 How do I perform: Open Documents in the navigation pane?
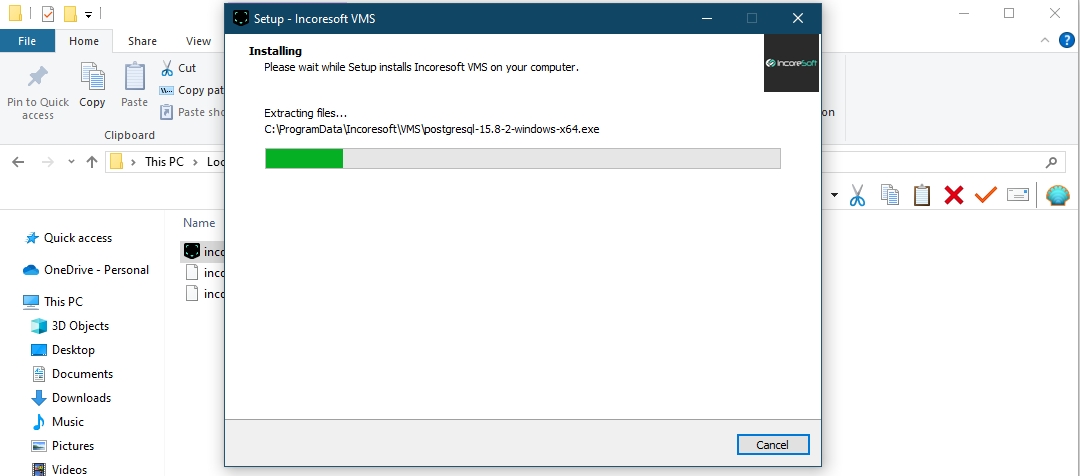[72, 373]
